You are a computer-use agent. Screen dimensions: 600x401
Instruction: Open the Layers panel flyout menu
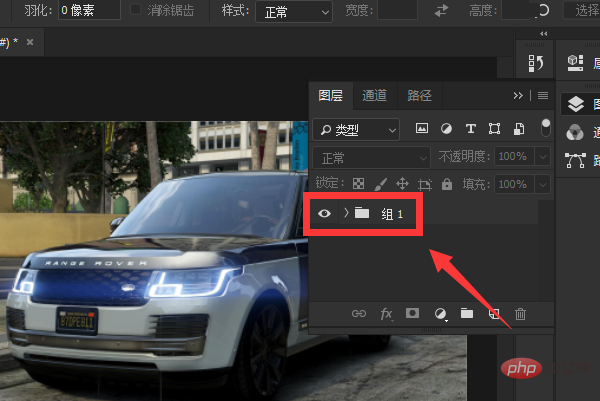543,95
